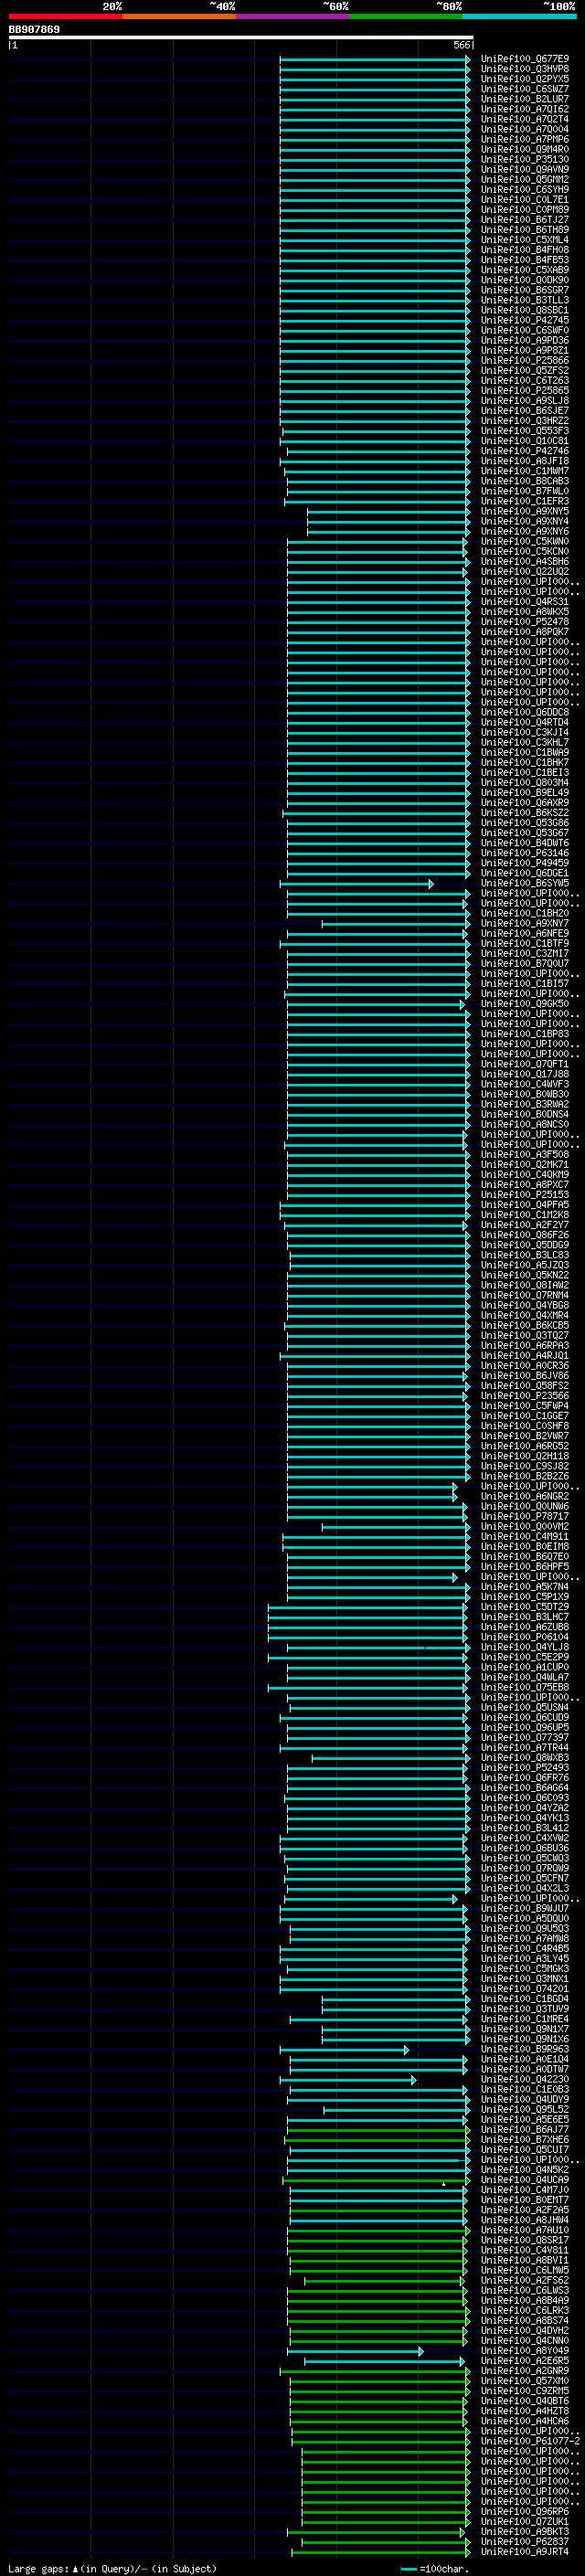Screen dimensions: 585x2576
Task: Click the UniRef100_B6TH89 label
Action: click(x=525, y=230)
